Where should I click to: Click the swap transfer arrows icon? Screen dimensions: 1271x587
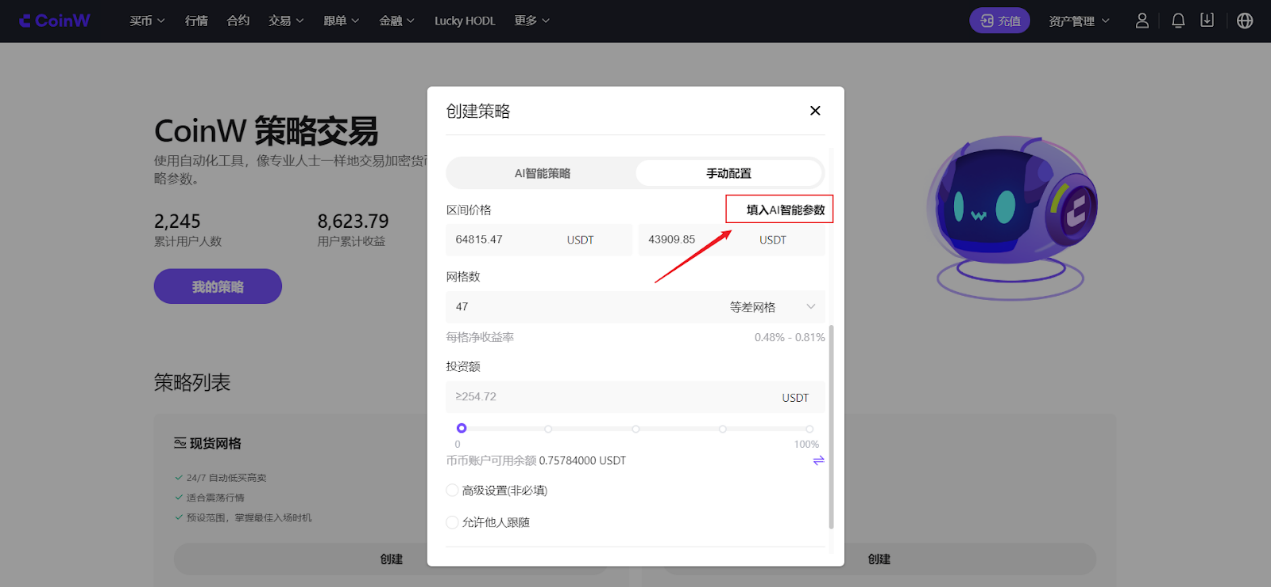pos(818,460)
